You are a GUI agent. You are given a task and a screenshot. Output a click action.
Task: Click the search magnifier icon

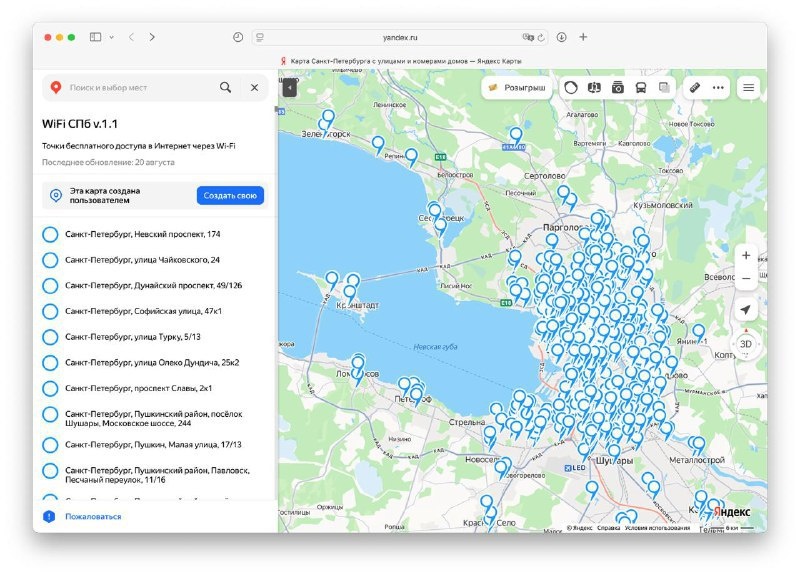226,87
